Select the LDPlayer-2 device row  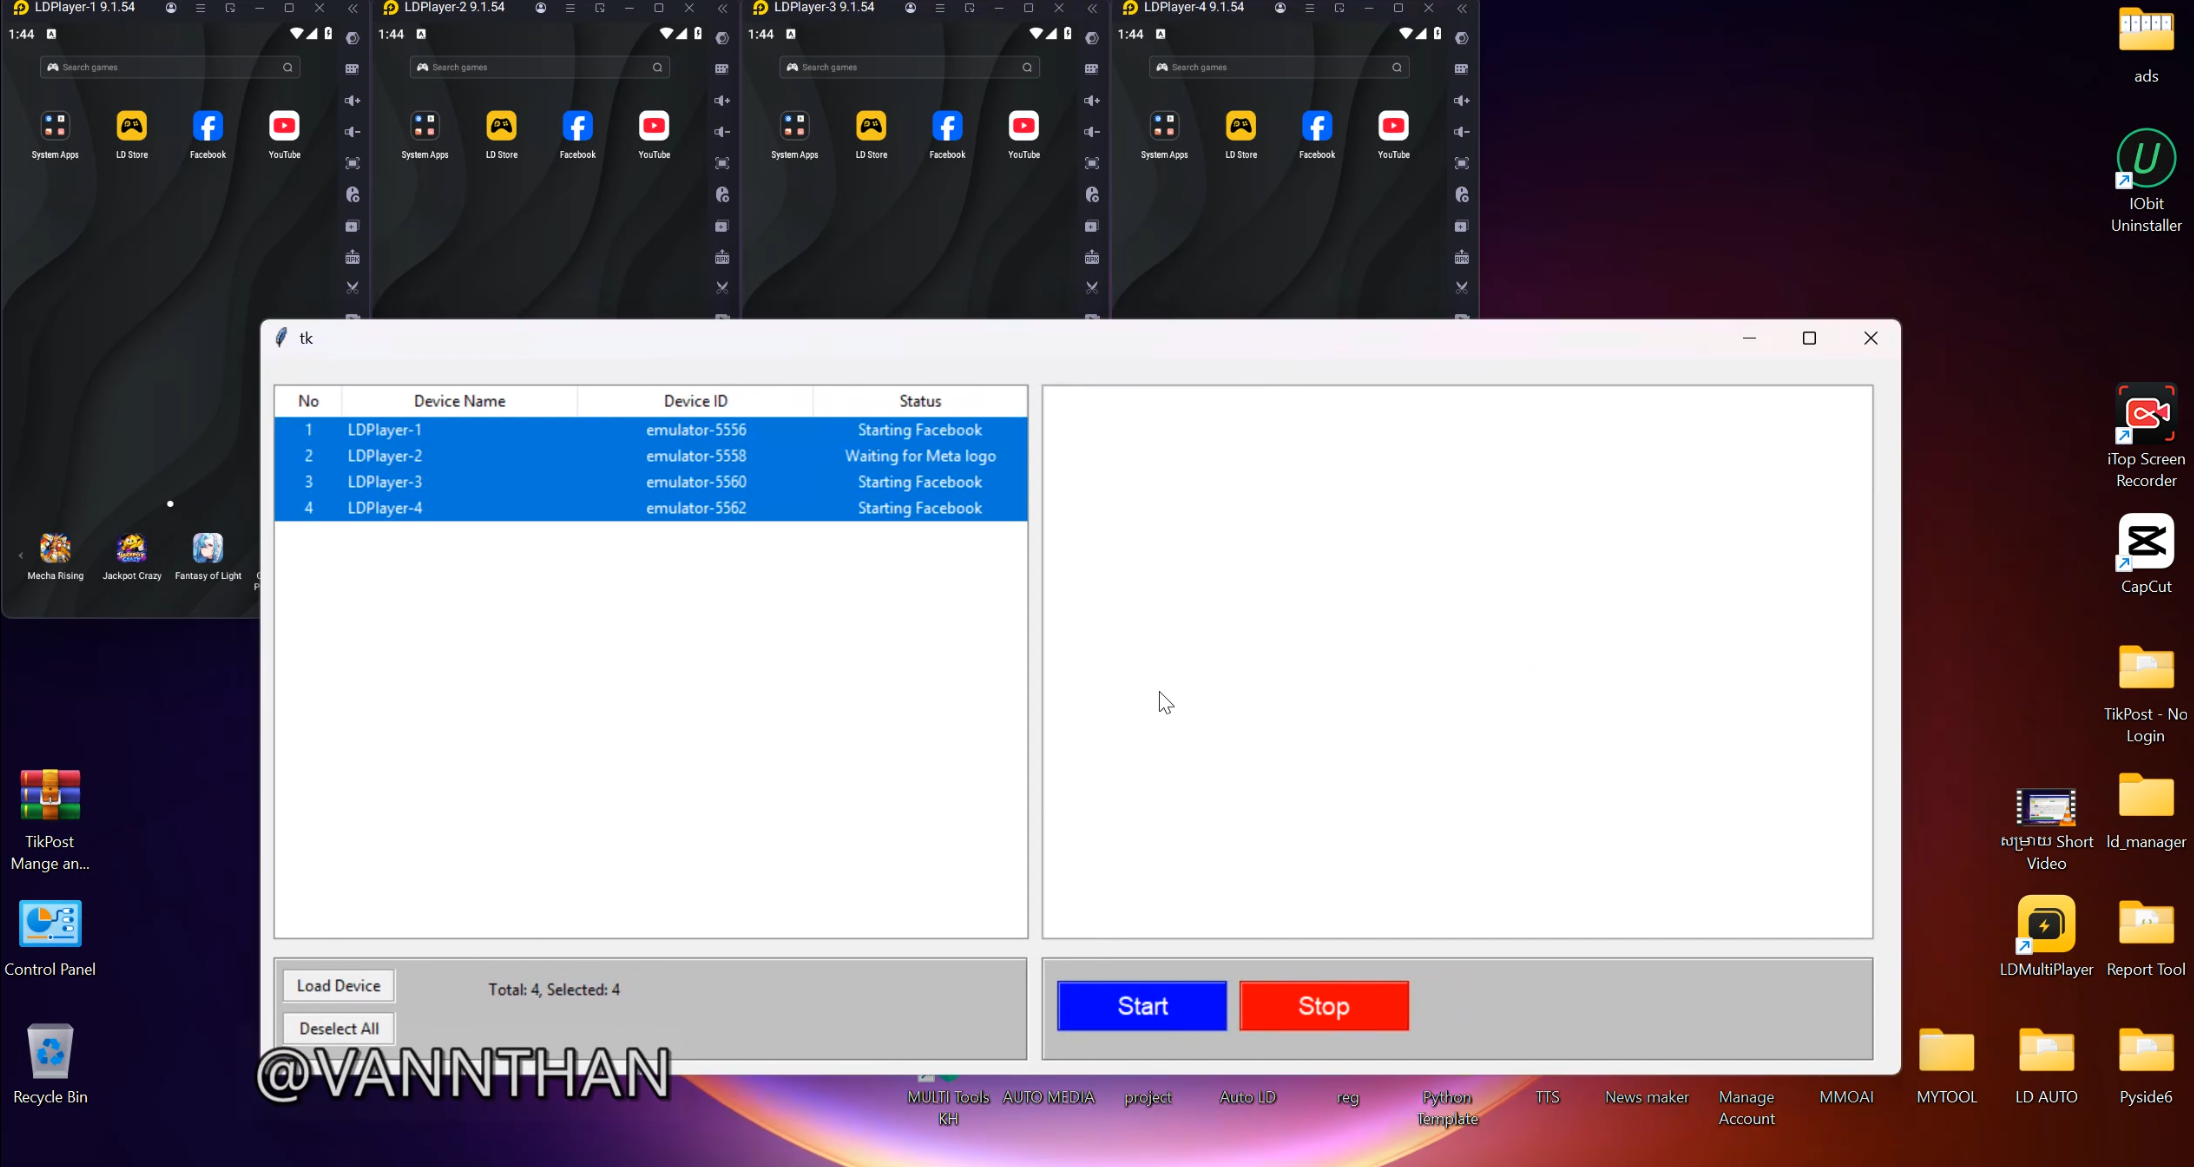click(650, 456)
